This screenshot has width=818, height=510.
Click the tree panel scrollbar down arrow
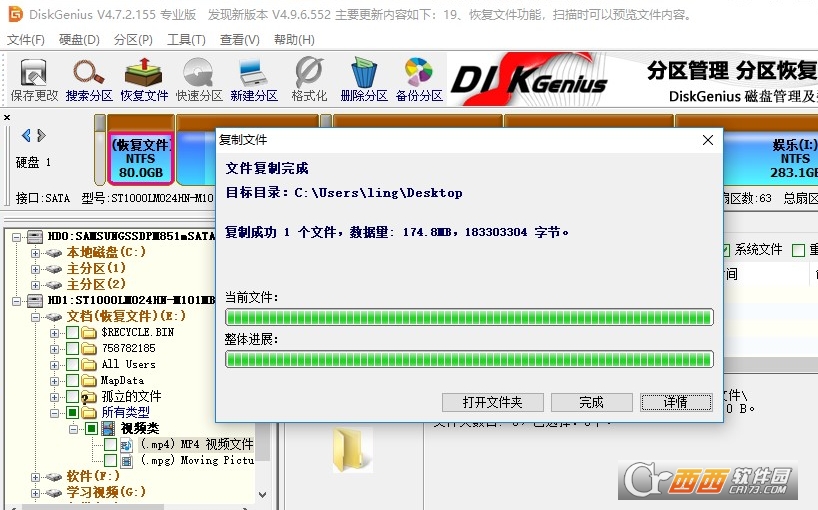coord(263,494)
